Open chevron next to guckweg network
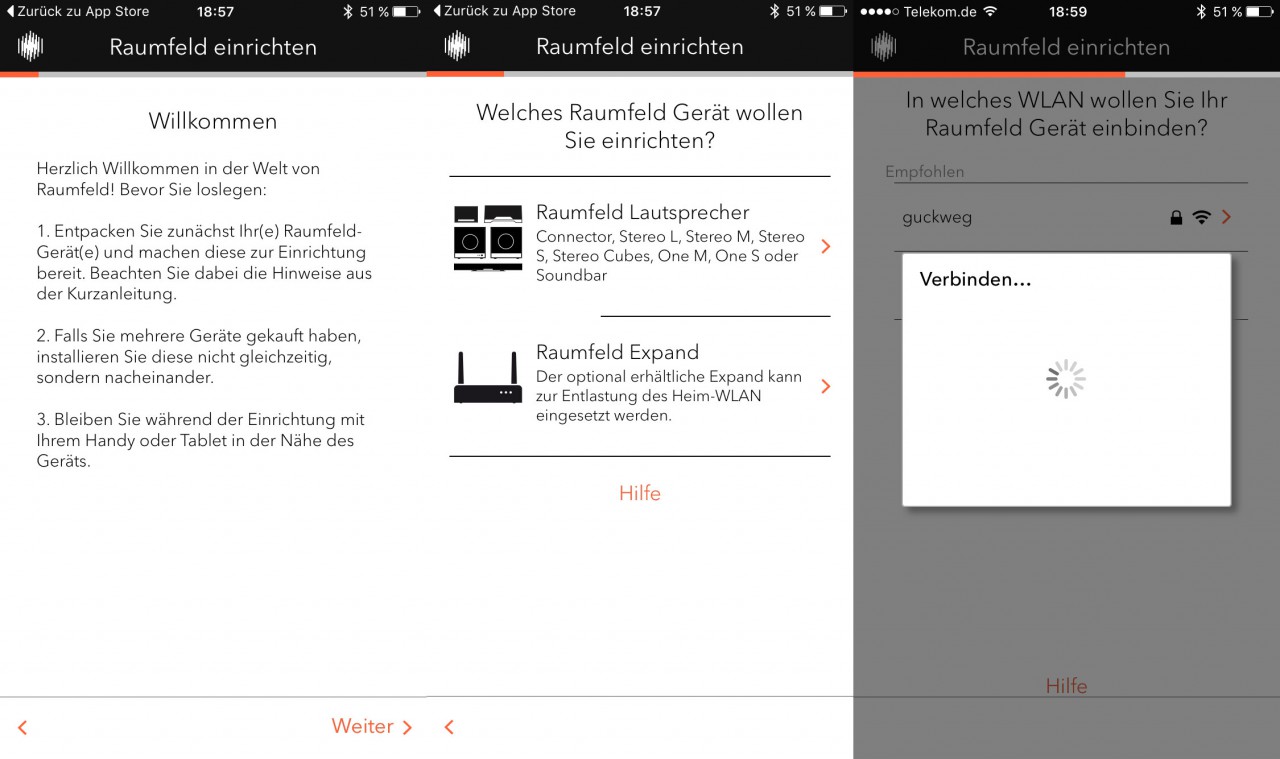1280x759 pixels. [x=1226, y=217]
